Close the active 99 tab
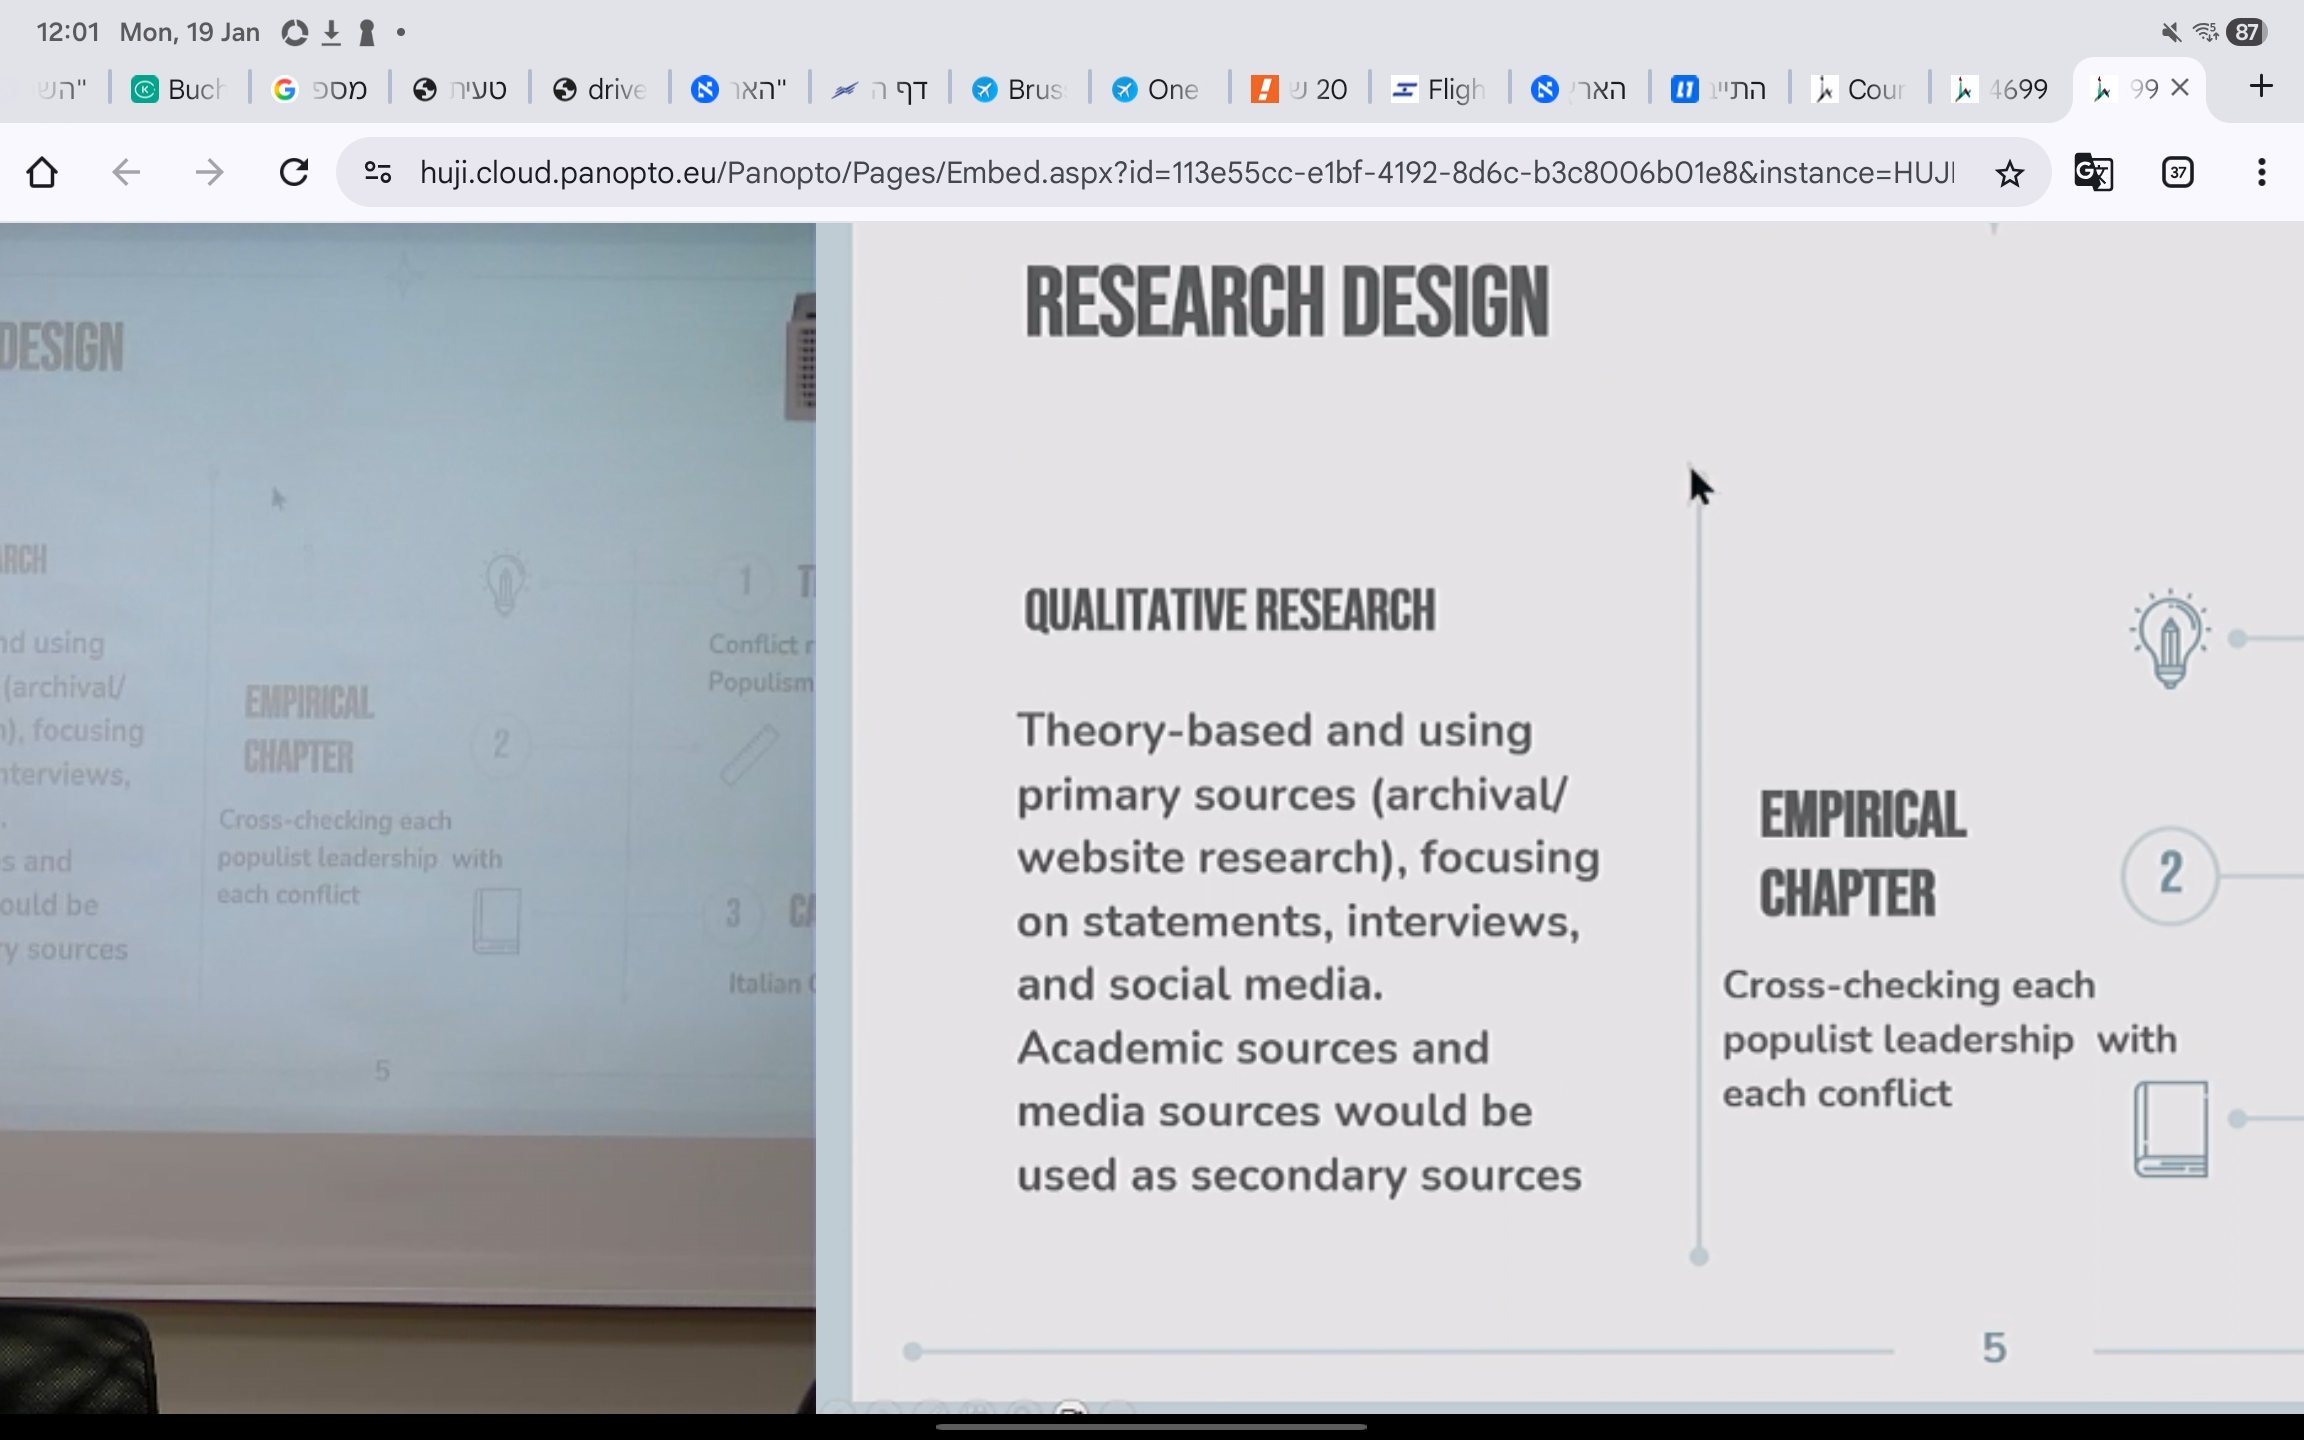The image size is (2304, 1440). coord(2181,88)
